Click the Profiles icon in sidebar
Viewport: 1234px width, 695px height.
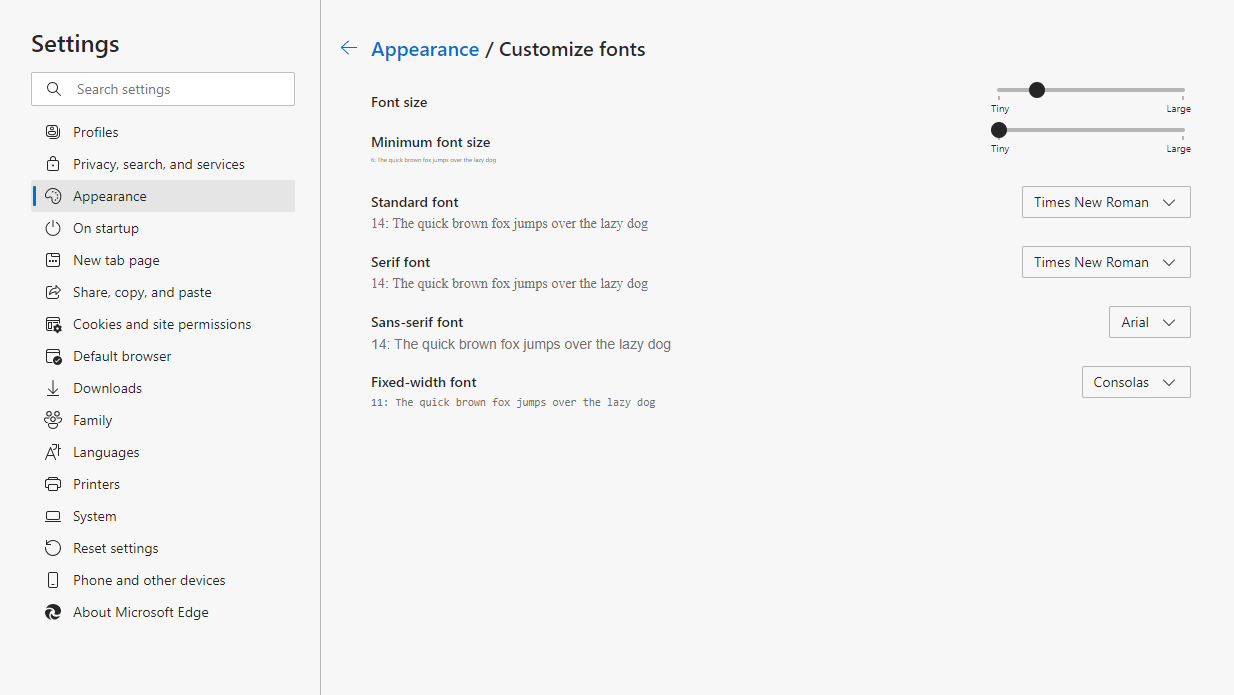pos(53,132)
